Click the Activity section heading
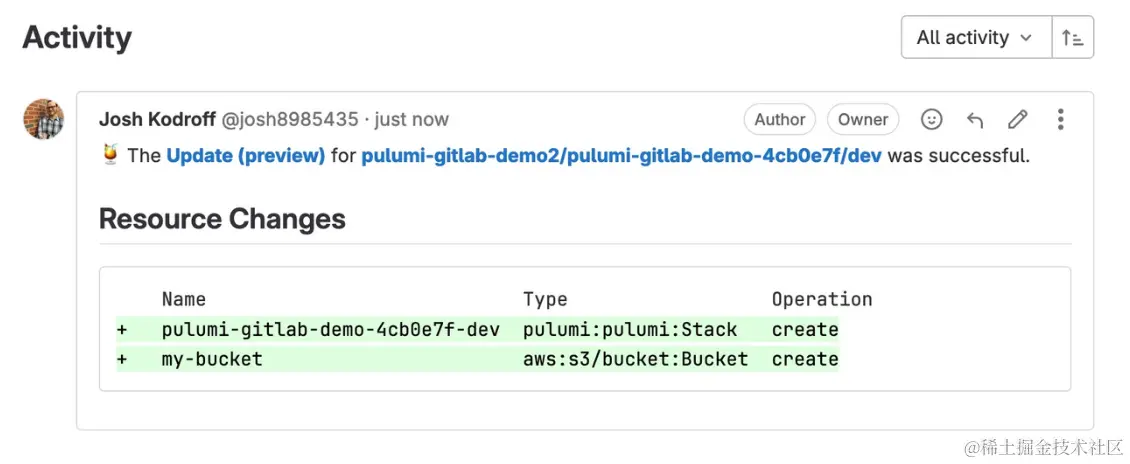 [77, 38]
